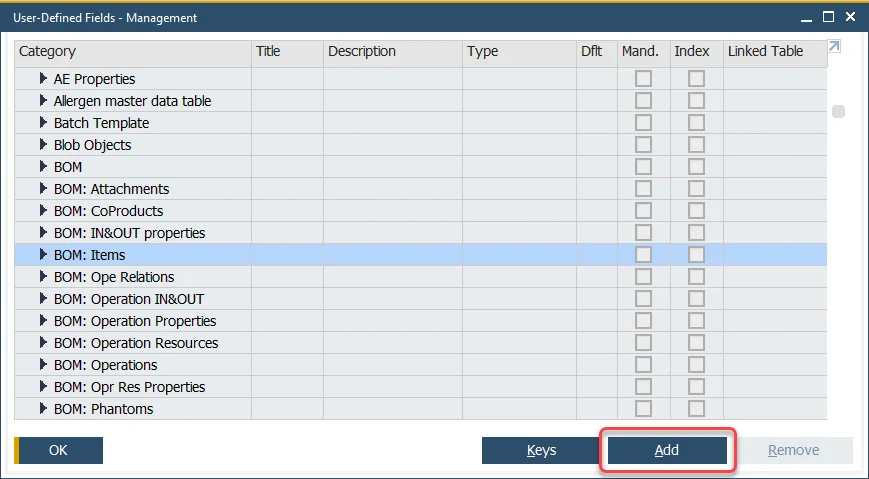Viewport: 869px width, 479px height.
Task: Expand Allergen master data table node
Action: 43,101
